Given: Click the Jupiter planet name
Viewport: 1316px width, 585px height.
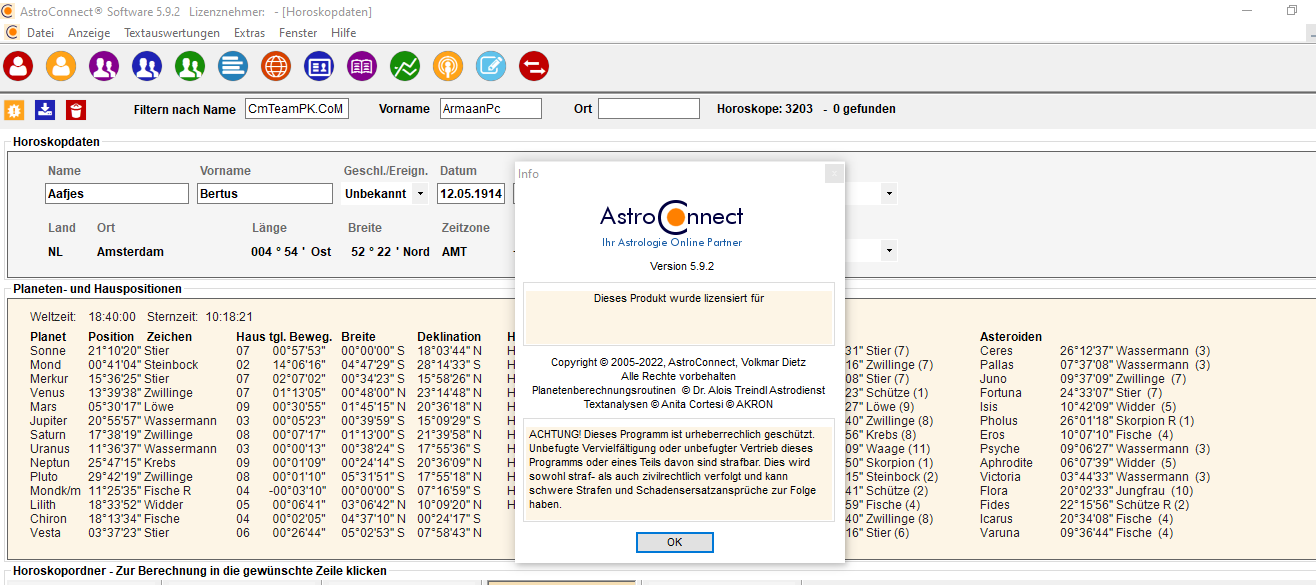Looking at the screenshot, I should 48,421.
